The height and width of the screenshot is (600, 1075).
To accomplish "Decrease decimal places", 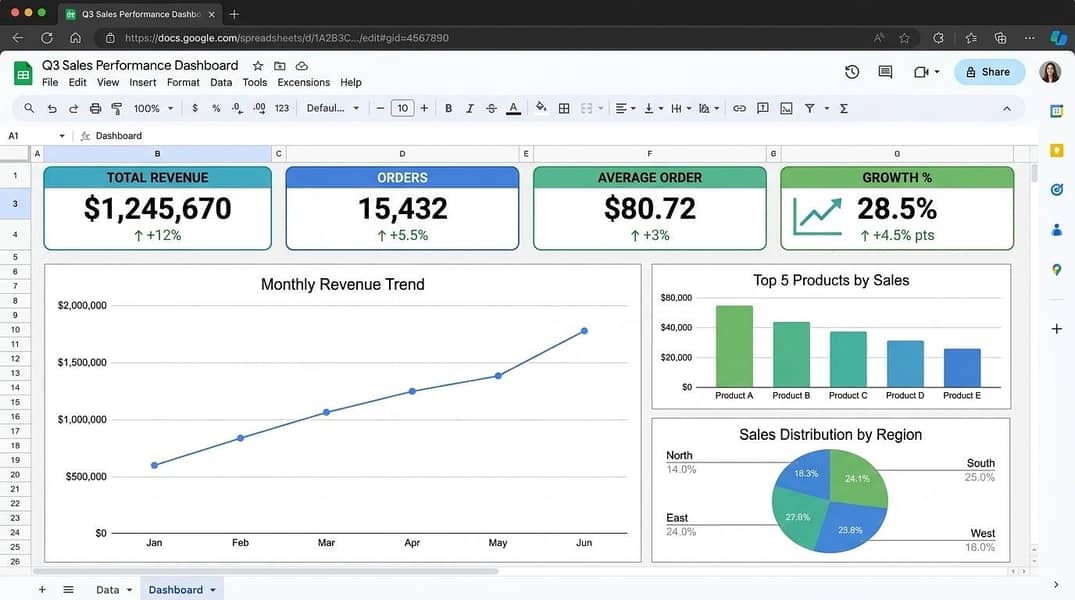I will pos(237,108).
